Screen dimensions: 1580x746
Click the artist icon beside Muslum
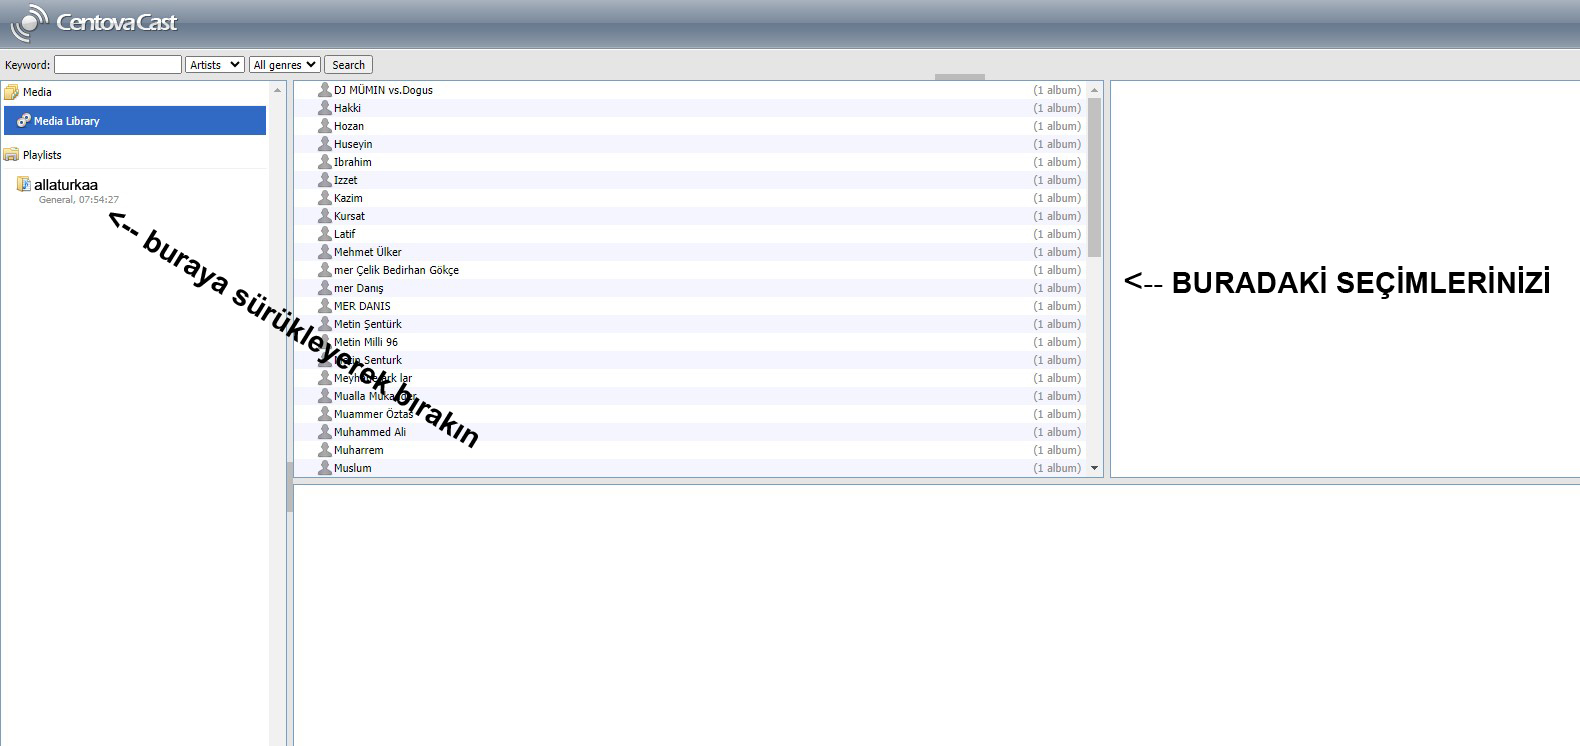tap(325, 468)
